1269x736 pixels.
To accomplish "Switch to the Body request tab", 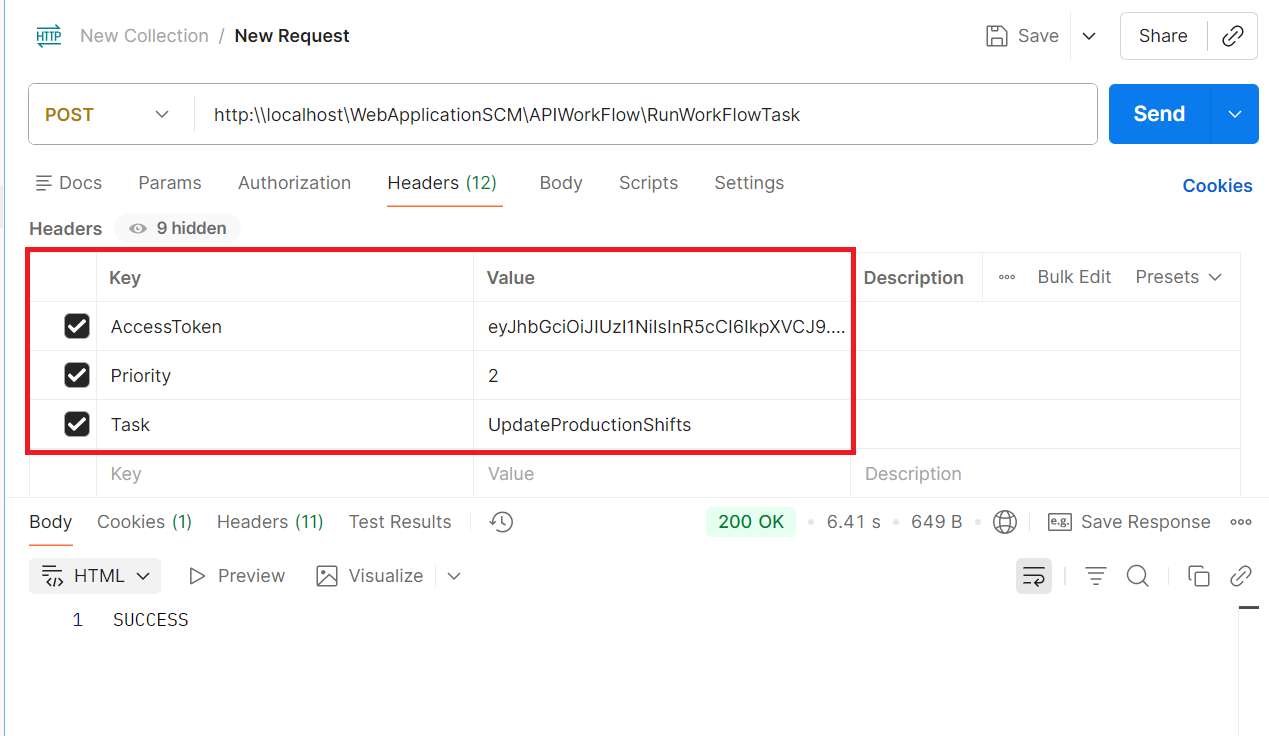I will click(x=560, y=183).
